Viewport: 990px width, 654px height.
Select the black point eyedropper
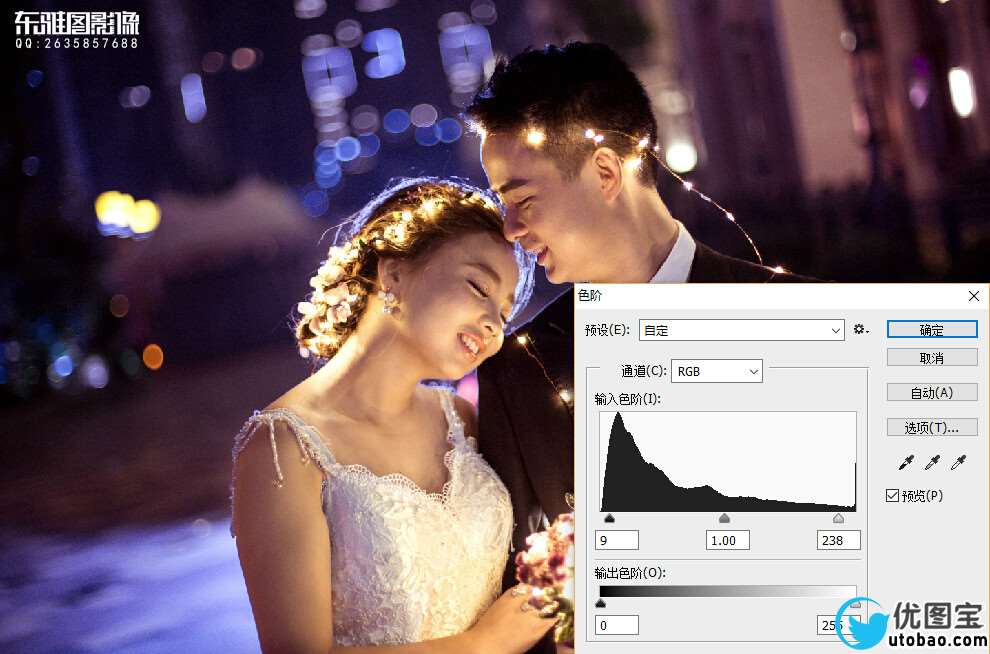click(x=906, y=463)
